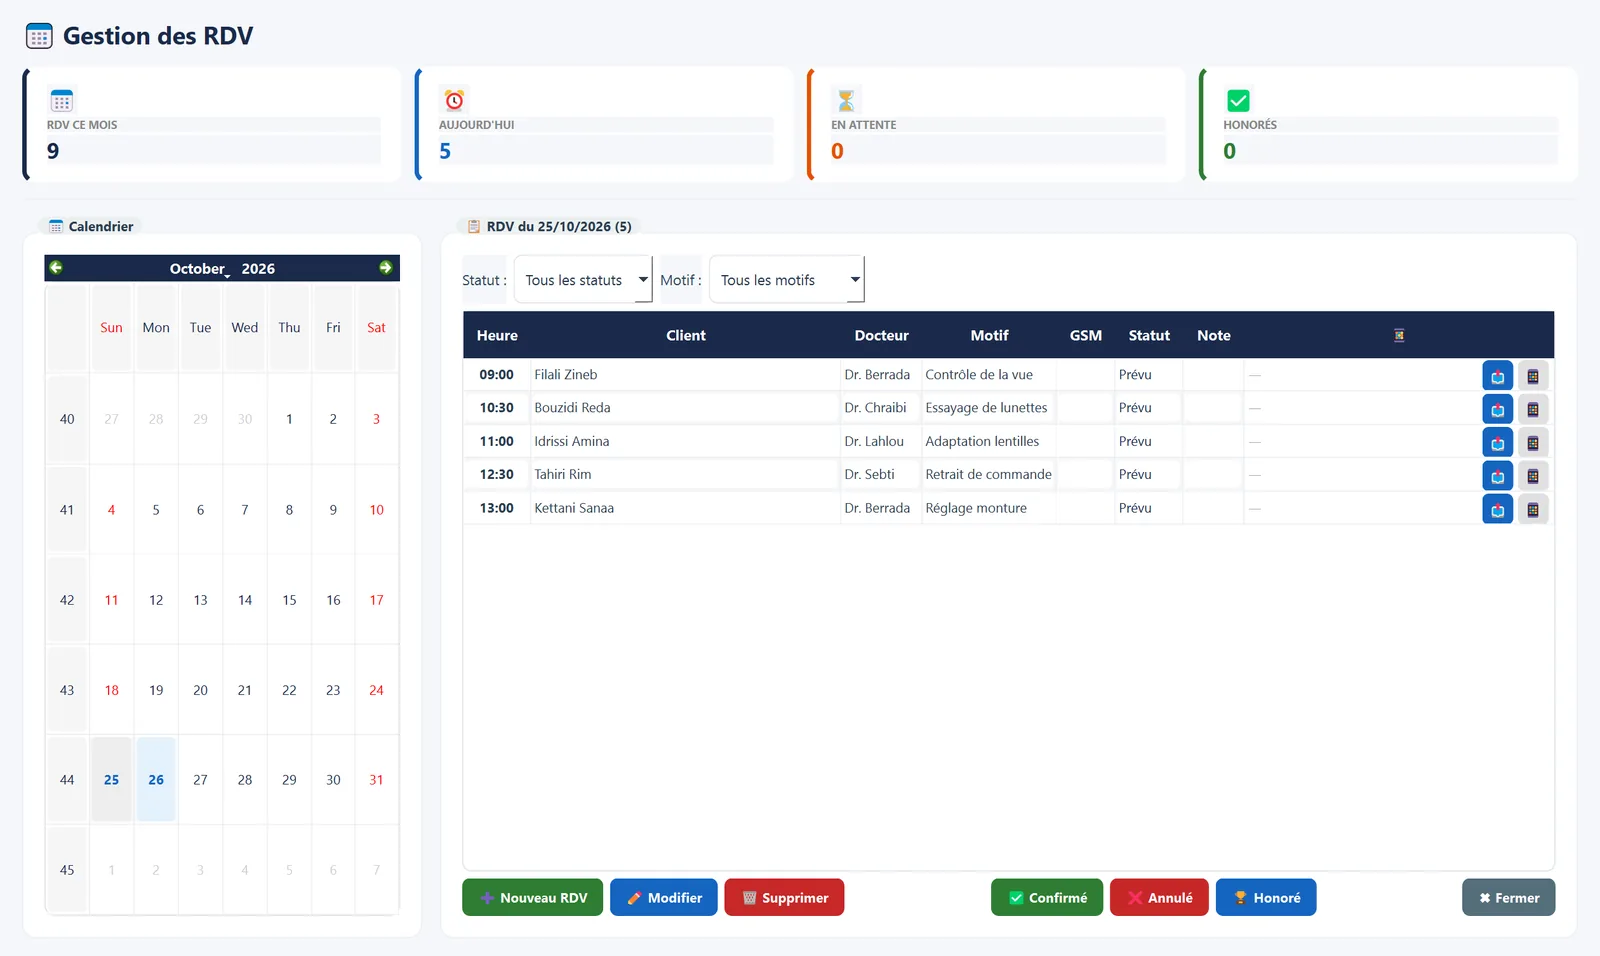Click 'Réglage monture' motif cell
Screen dimensions: 1600x956
(x=988, y=508)
